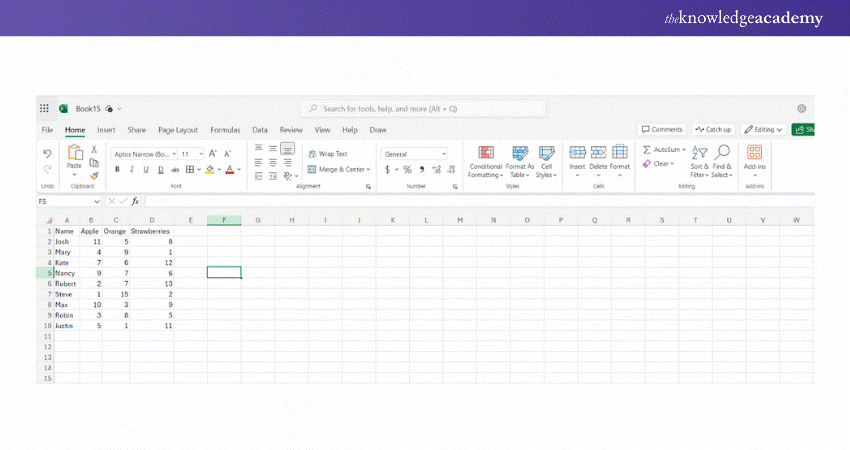Viewport: 850px width, 450px height.
Task: Toggle Italic formatting
Action: (131, 170)
